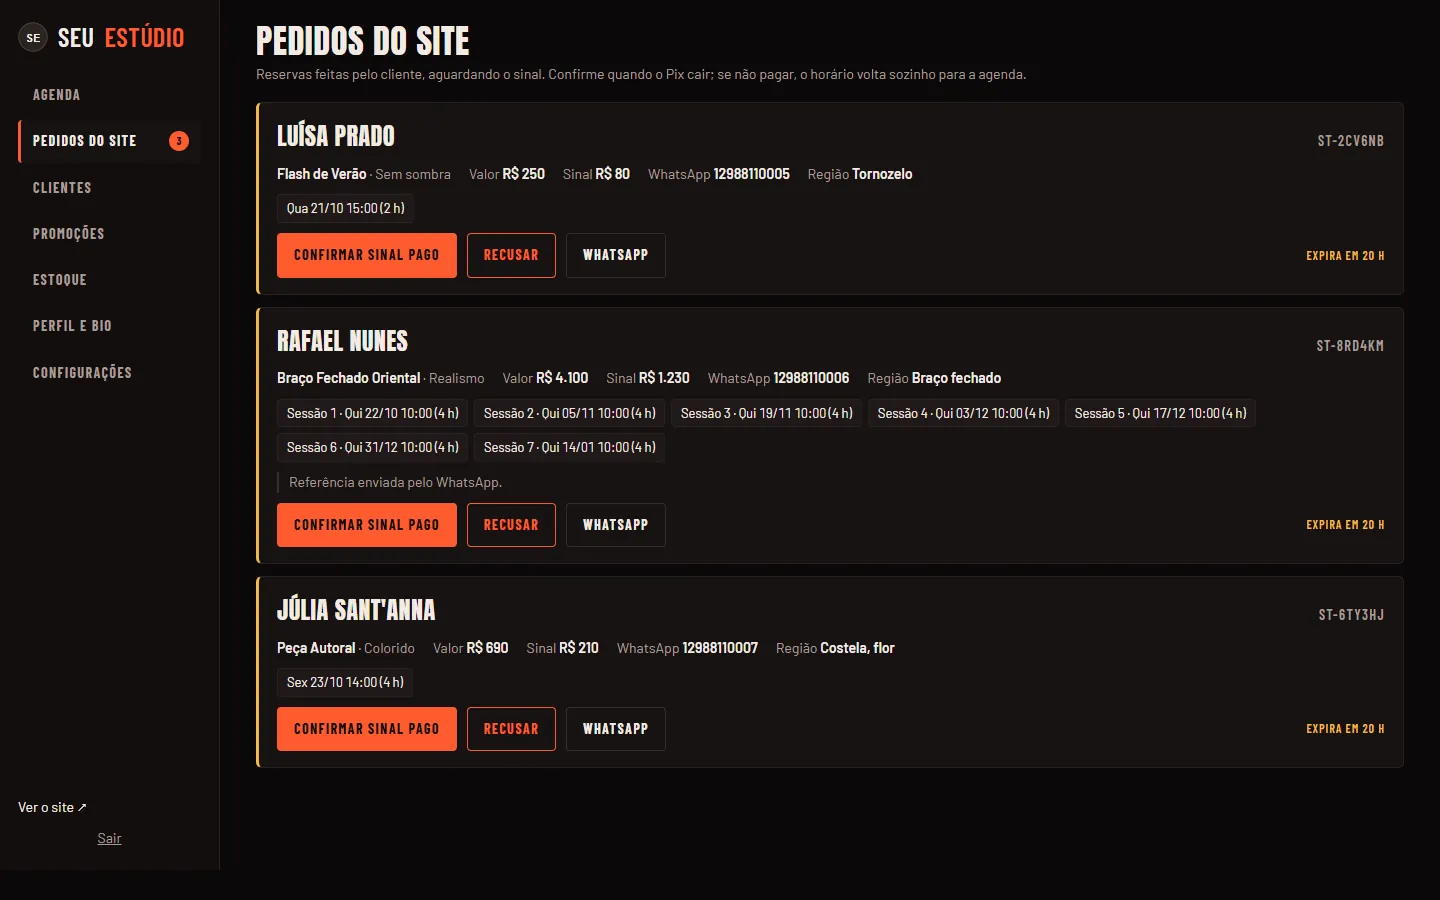This screenshot has height=900, width=1440.
Task: Select Sessão 3 Qui 19/11 chip
Action: click(767, 413)
